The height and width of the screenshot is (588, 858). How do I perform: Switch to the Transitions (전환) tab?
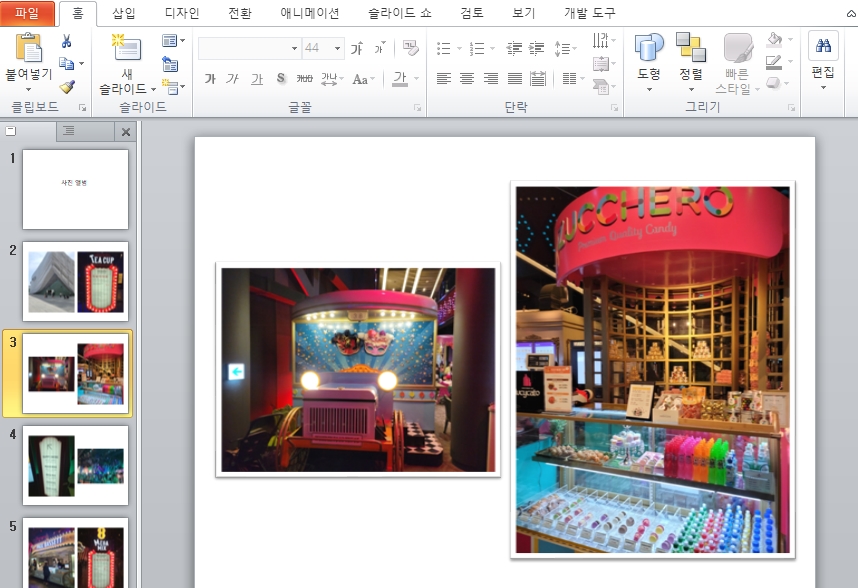click(240, 13)
